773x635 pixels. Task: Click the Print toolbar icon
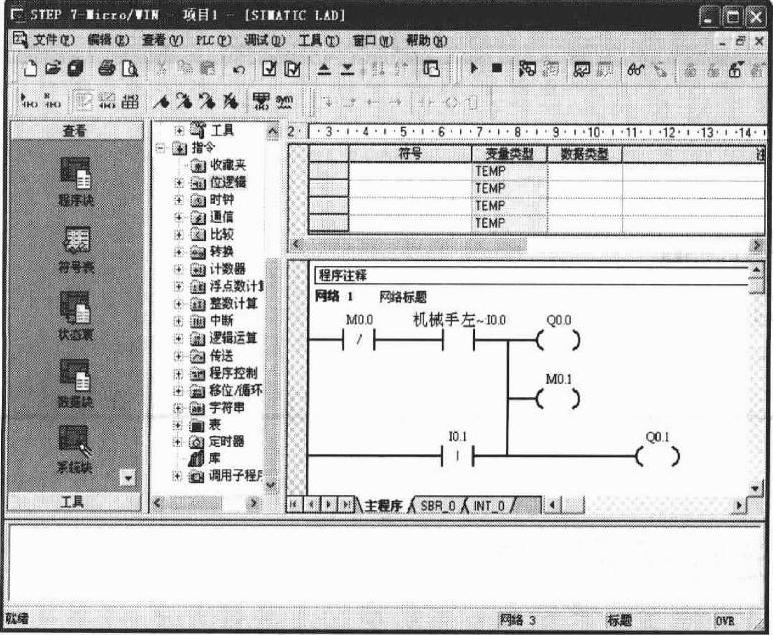106,68
